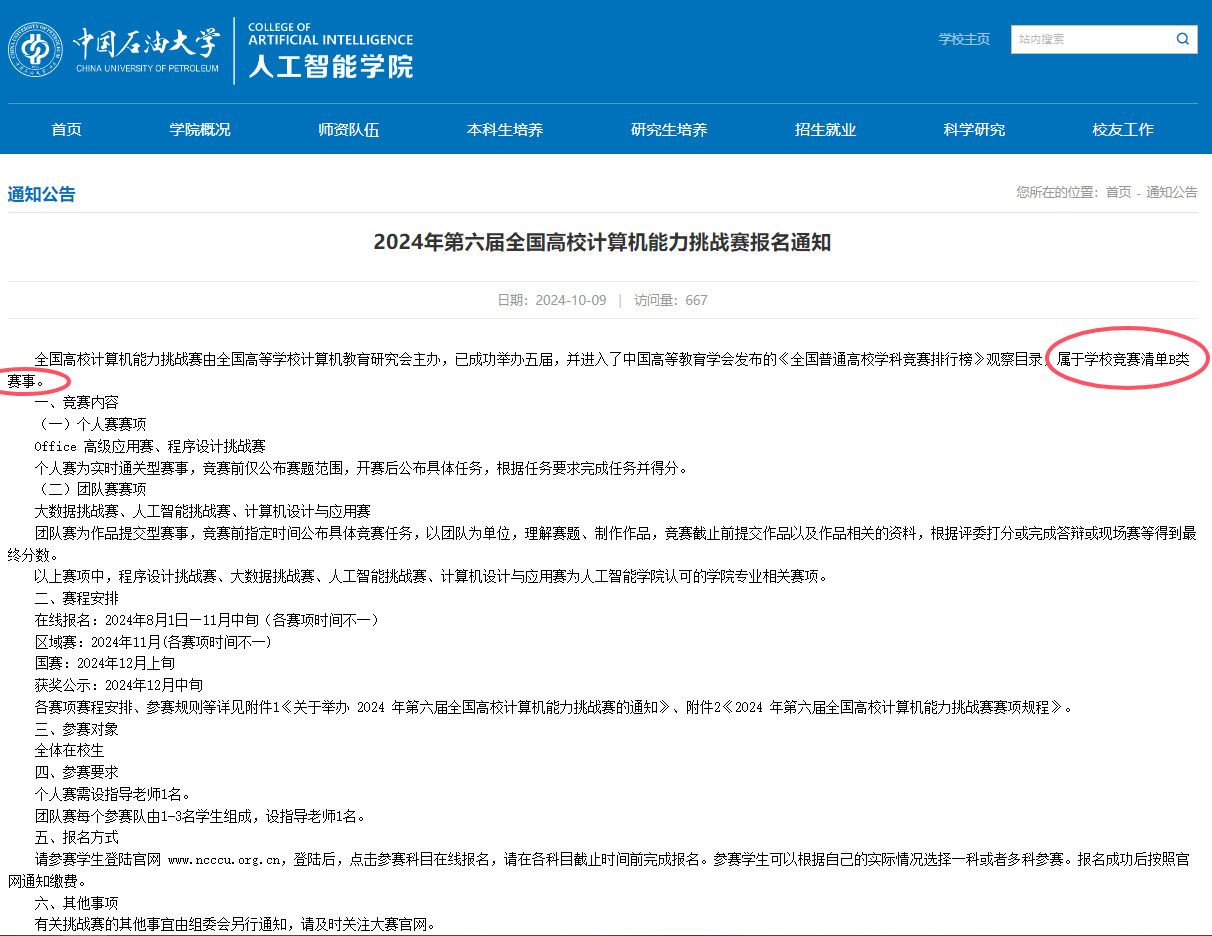Click the blue 通知公告 section heading
The image size is (1212, 936).
(42, 194)
